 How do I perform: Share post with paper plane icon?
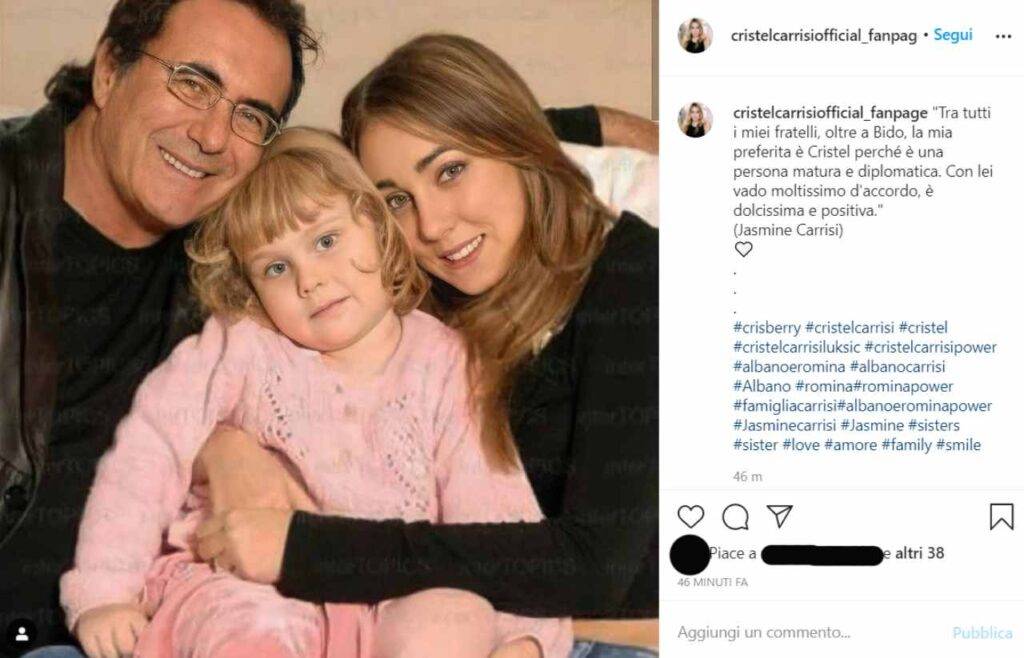coord(780,516)
